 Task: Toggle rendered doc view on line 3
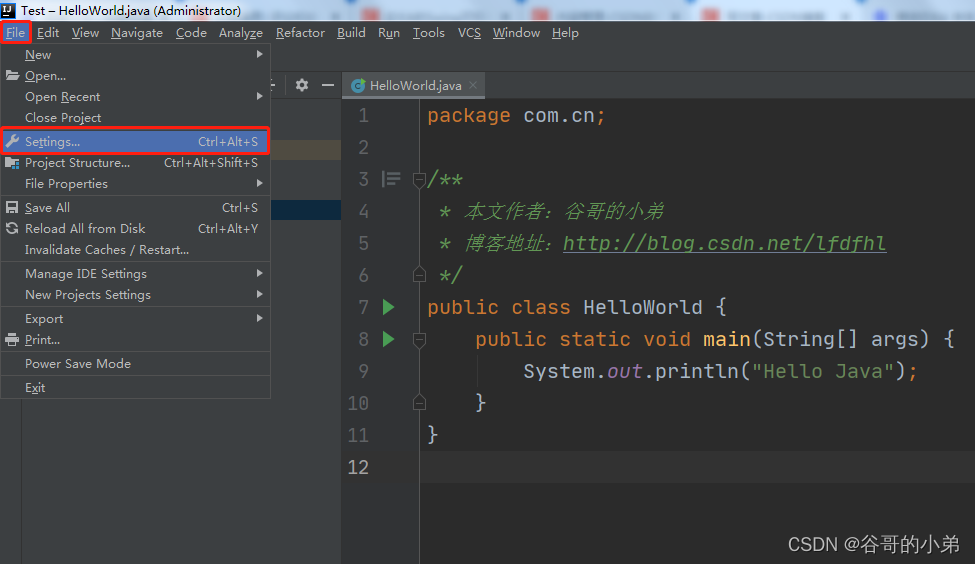(x=391, y=179)
